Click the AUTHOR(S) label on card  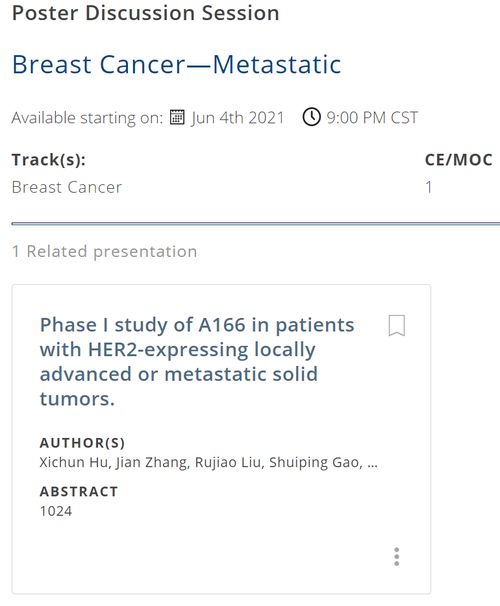[82, 443]
